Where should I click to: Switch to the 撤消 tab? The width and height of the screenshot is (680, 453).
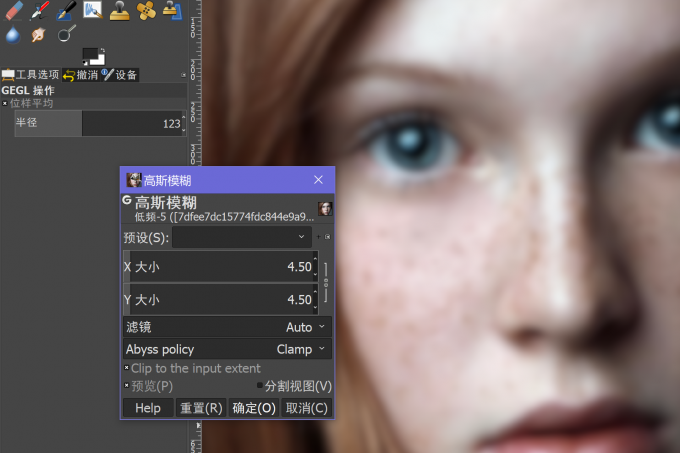pyautogui.click(x=81, y=75)
